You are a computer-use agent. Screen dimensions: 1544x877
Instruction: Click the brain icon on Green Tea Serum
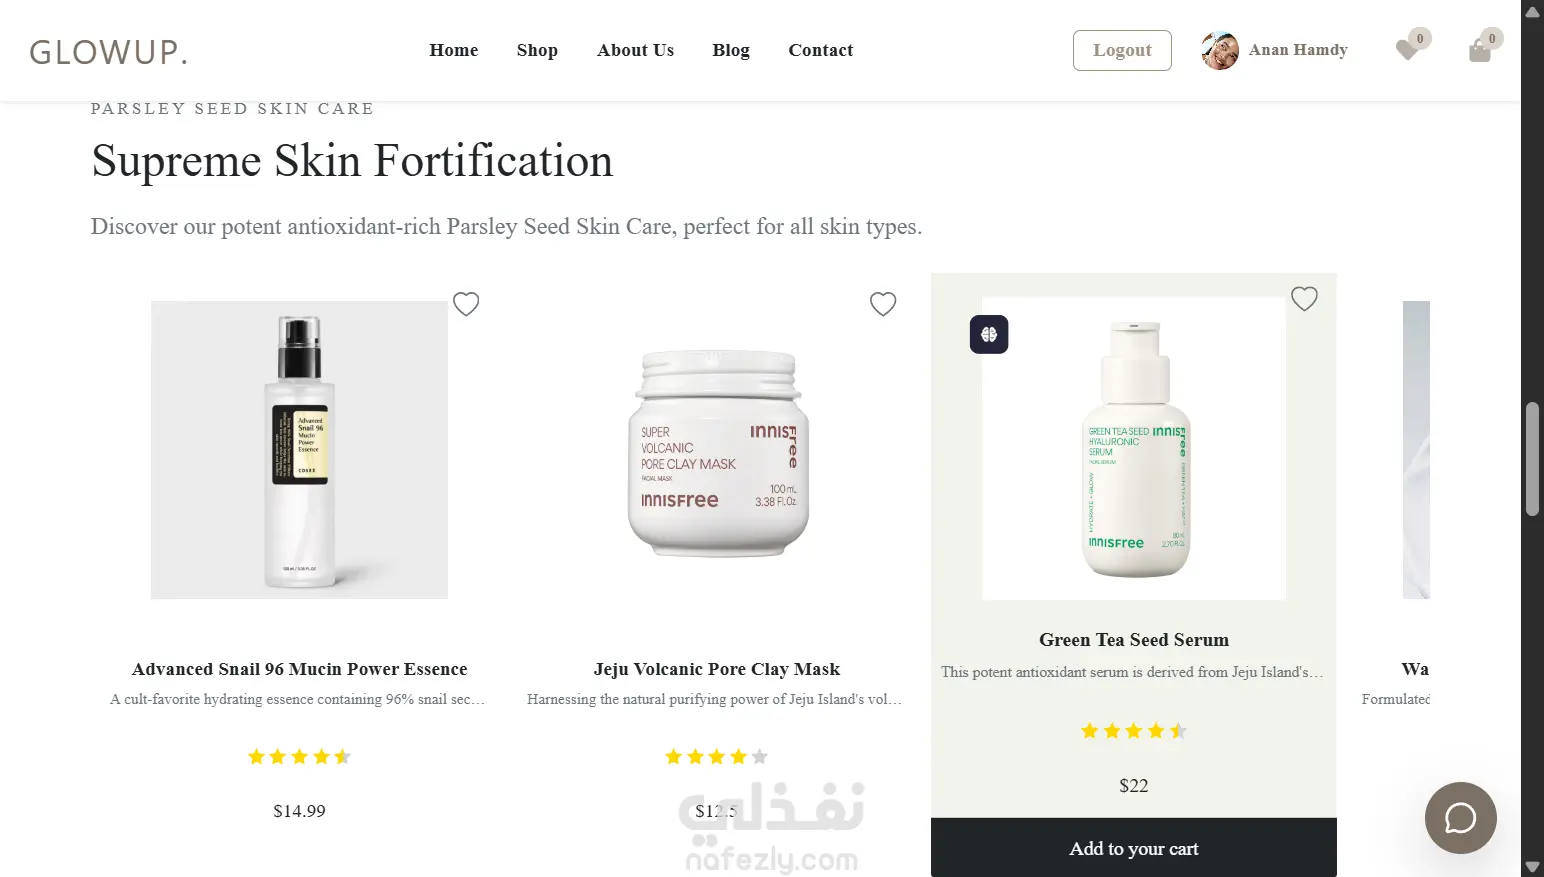pyautogui.click(x=989, y=335)
